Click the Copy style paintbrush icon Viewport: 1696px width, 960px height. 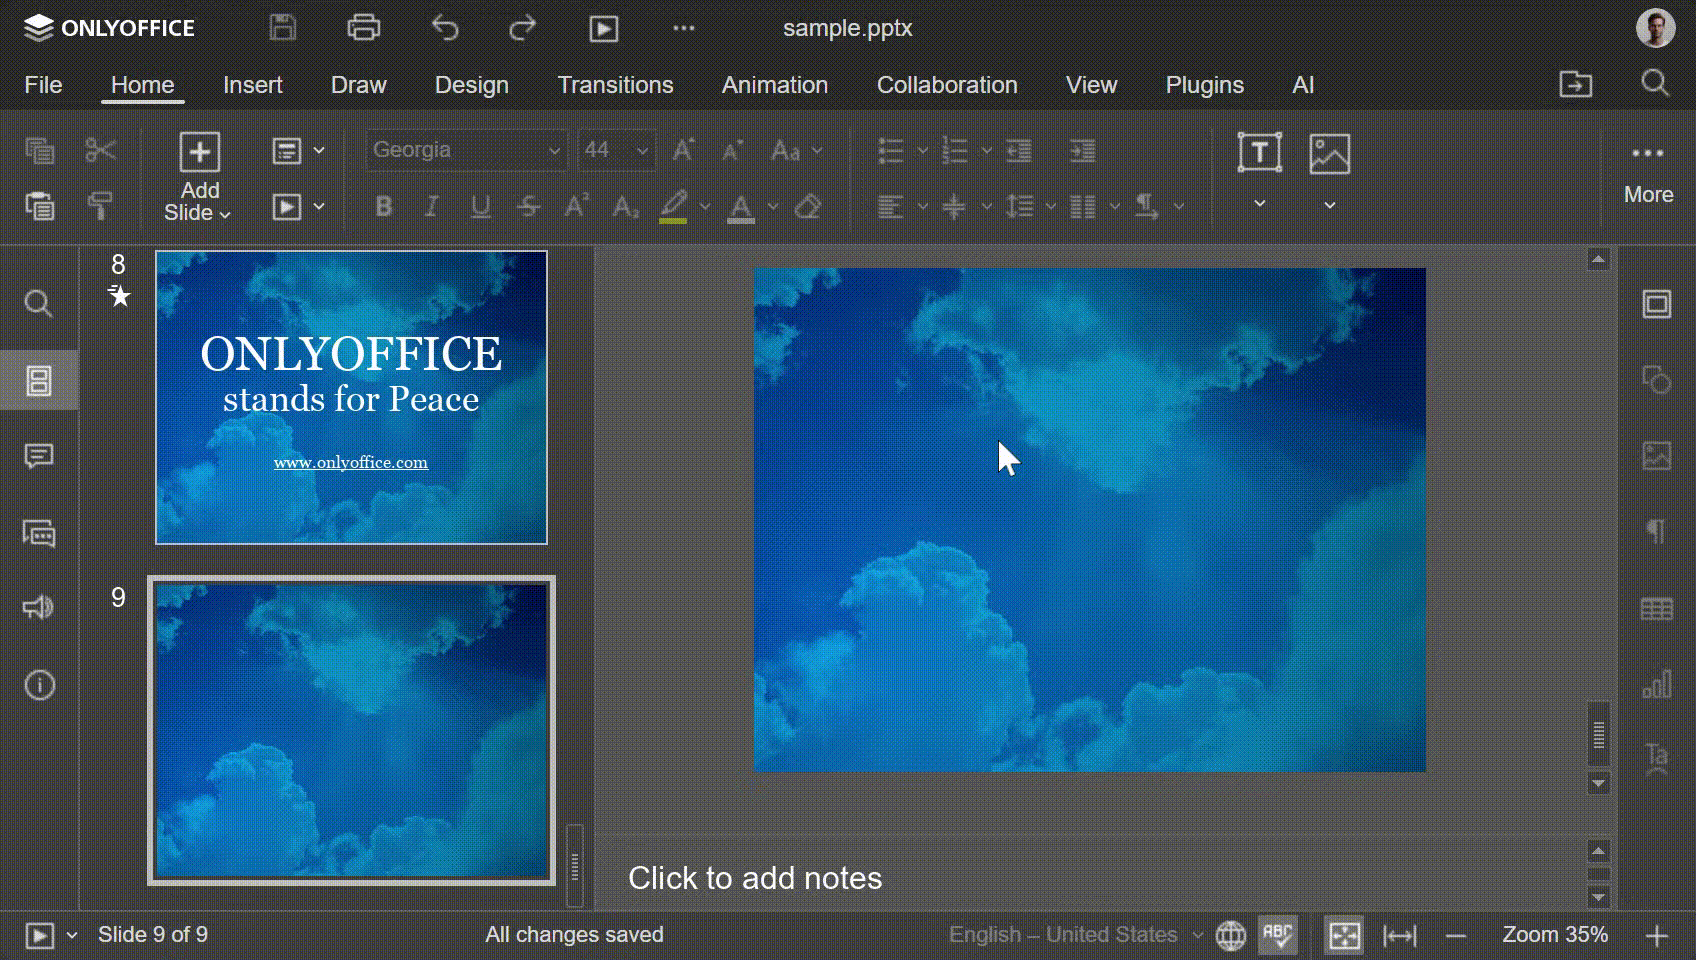(x=100, y=206)
